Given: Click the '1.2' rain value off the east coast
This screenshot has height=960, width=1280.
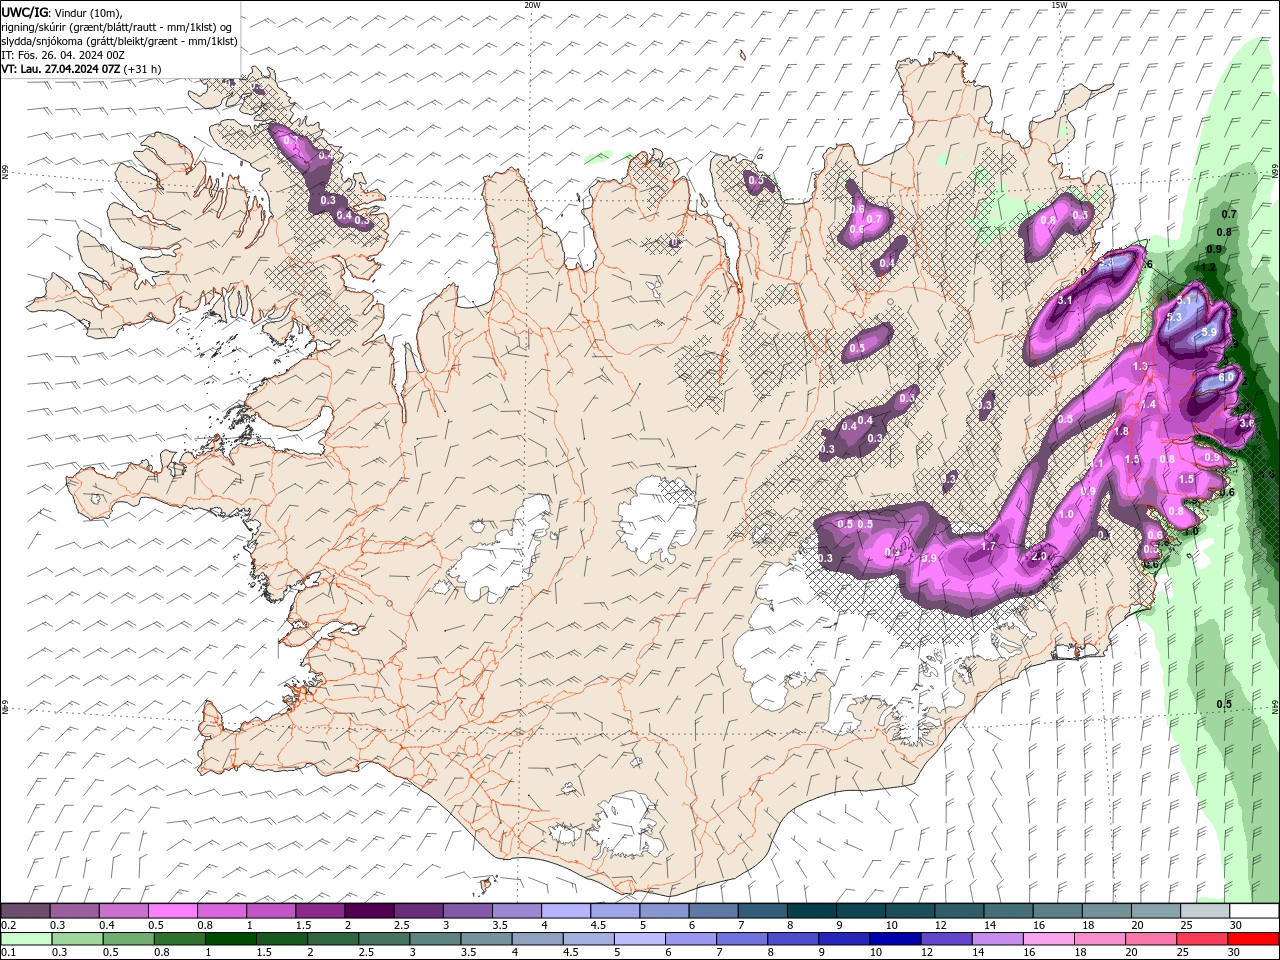Looking at the screenshot, I should point(1208,267).
